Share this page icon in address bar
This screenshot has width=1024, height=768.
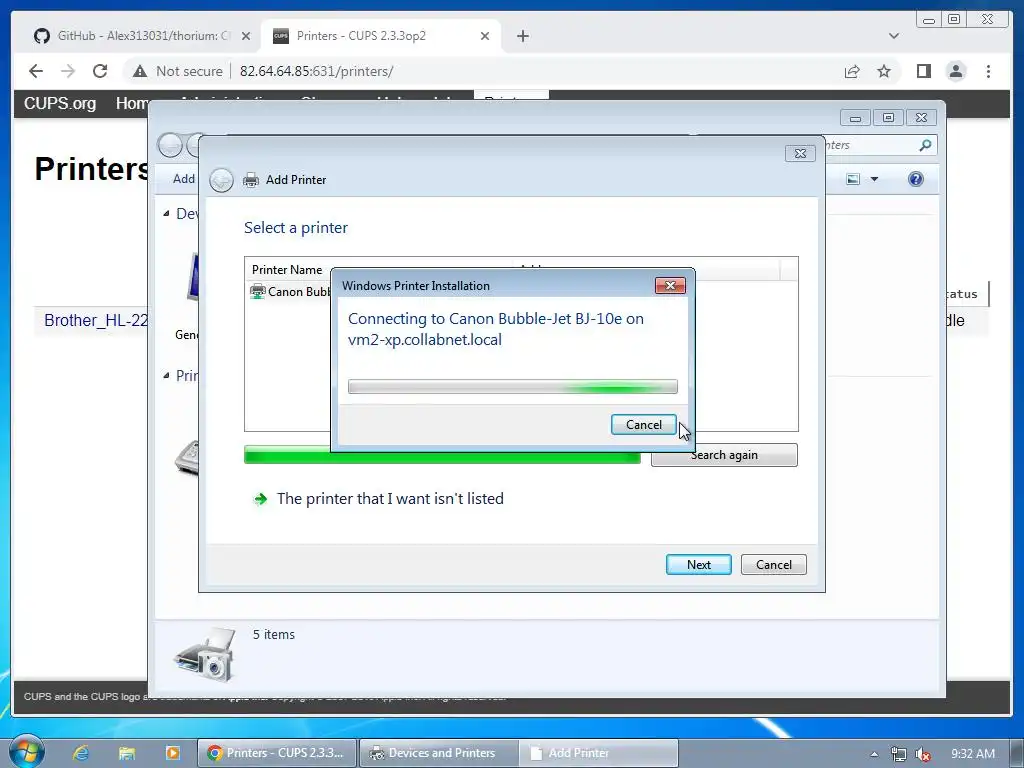pos(852,71)
